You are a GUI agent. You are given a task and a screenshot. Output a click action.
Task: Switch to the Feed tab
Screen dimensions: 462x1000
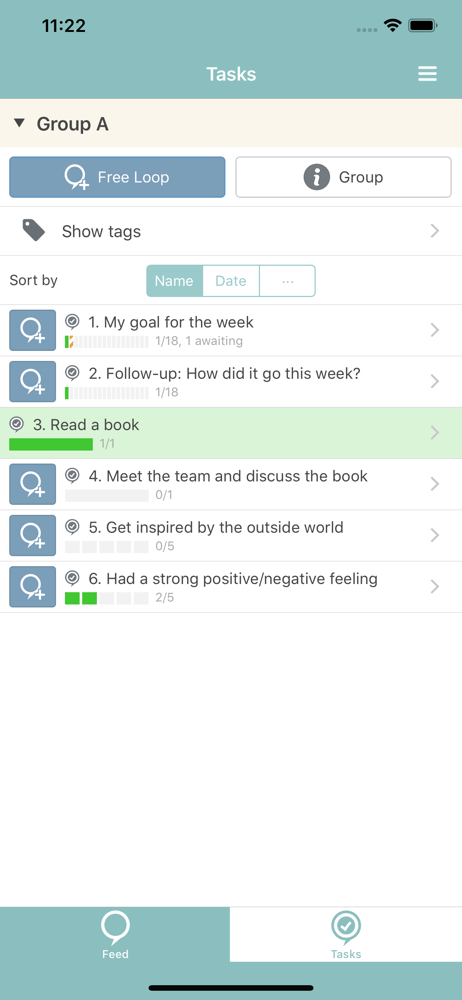coord(115,934)
